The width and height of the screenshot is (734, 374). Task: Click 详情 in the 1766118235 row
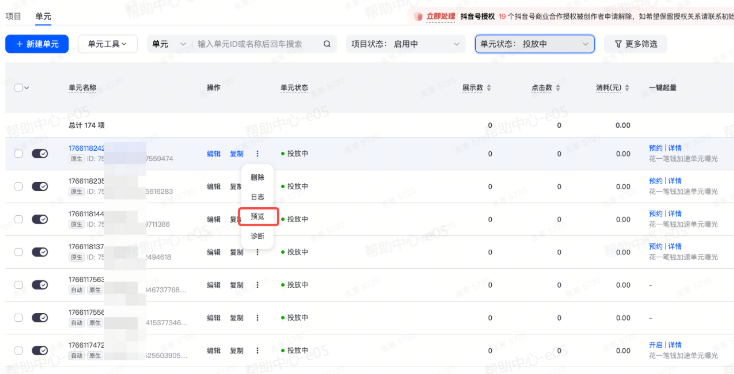coord(675,181)
